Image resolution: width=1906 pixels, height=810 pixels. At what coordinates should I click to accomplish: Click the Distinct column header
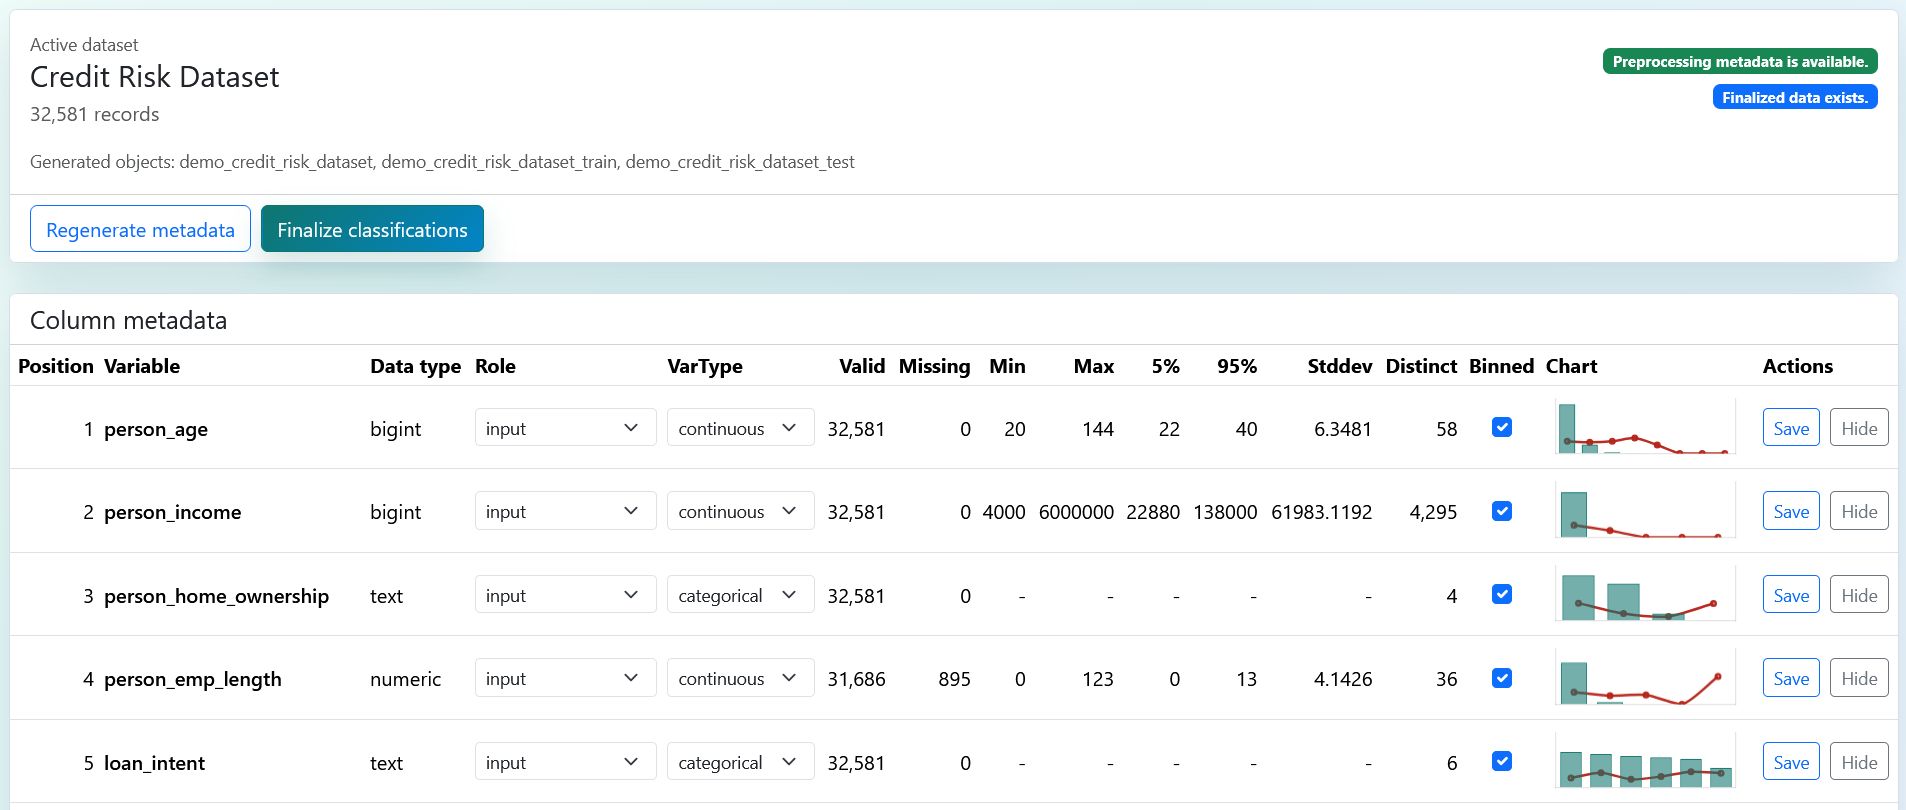(x=1421, y=366)
